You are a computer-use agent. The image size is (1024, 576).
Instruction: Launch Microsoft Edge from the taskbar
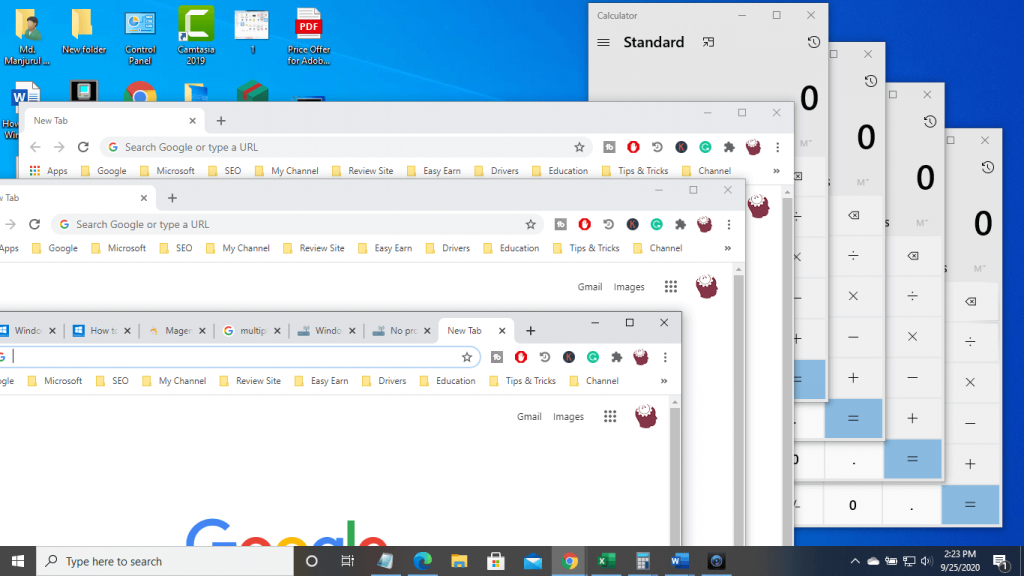pyautogui.click(x=423, y=561)
